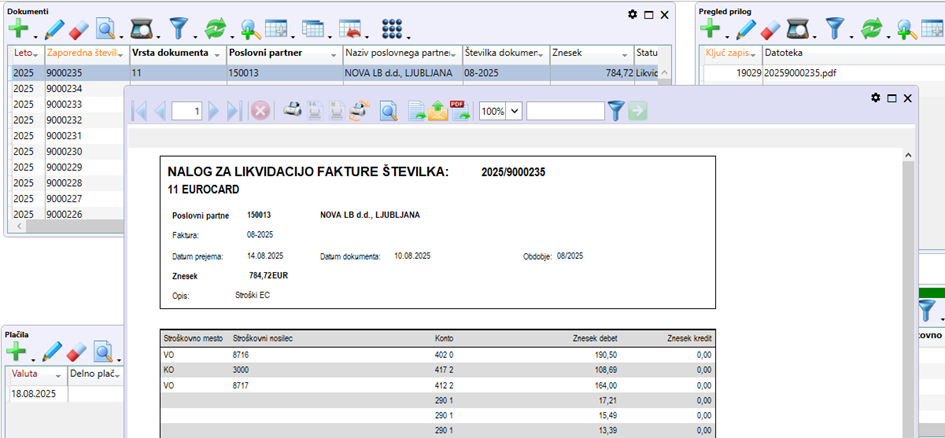945x438 pixels.
Task: Open Leto column filter dropdown arrow
Action: [x=36, y=54]
